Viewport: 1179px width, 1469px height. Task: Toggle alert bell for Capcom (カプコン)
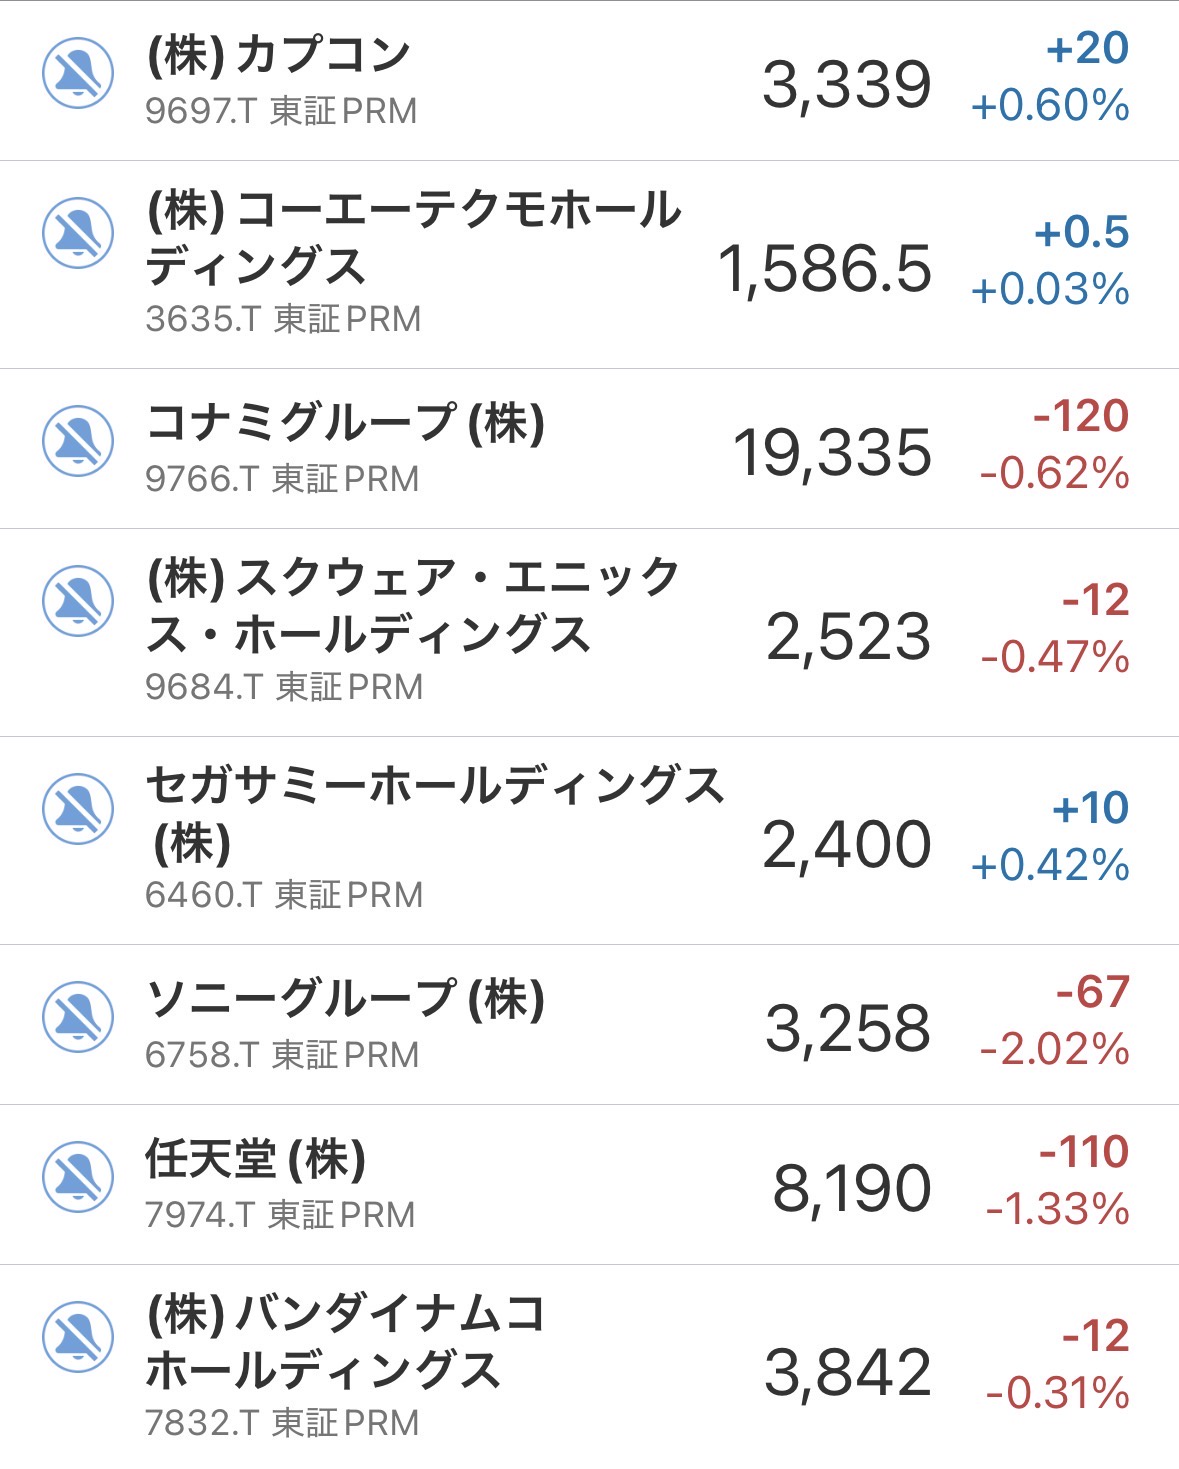(78, 73)
